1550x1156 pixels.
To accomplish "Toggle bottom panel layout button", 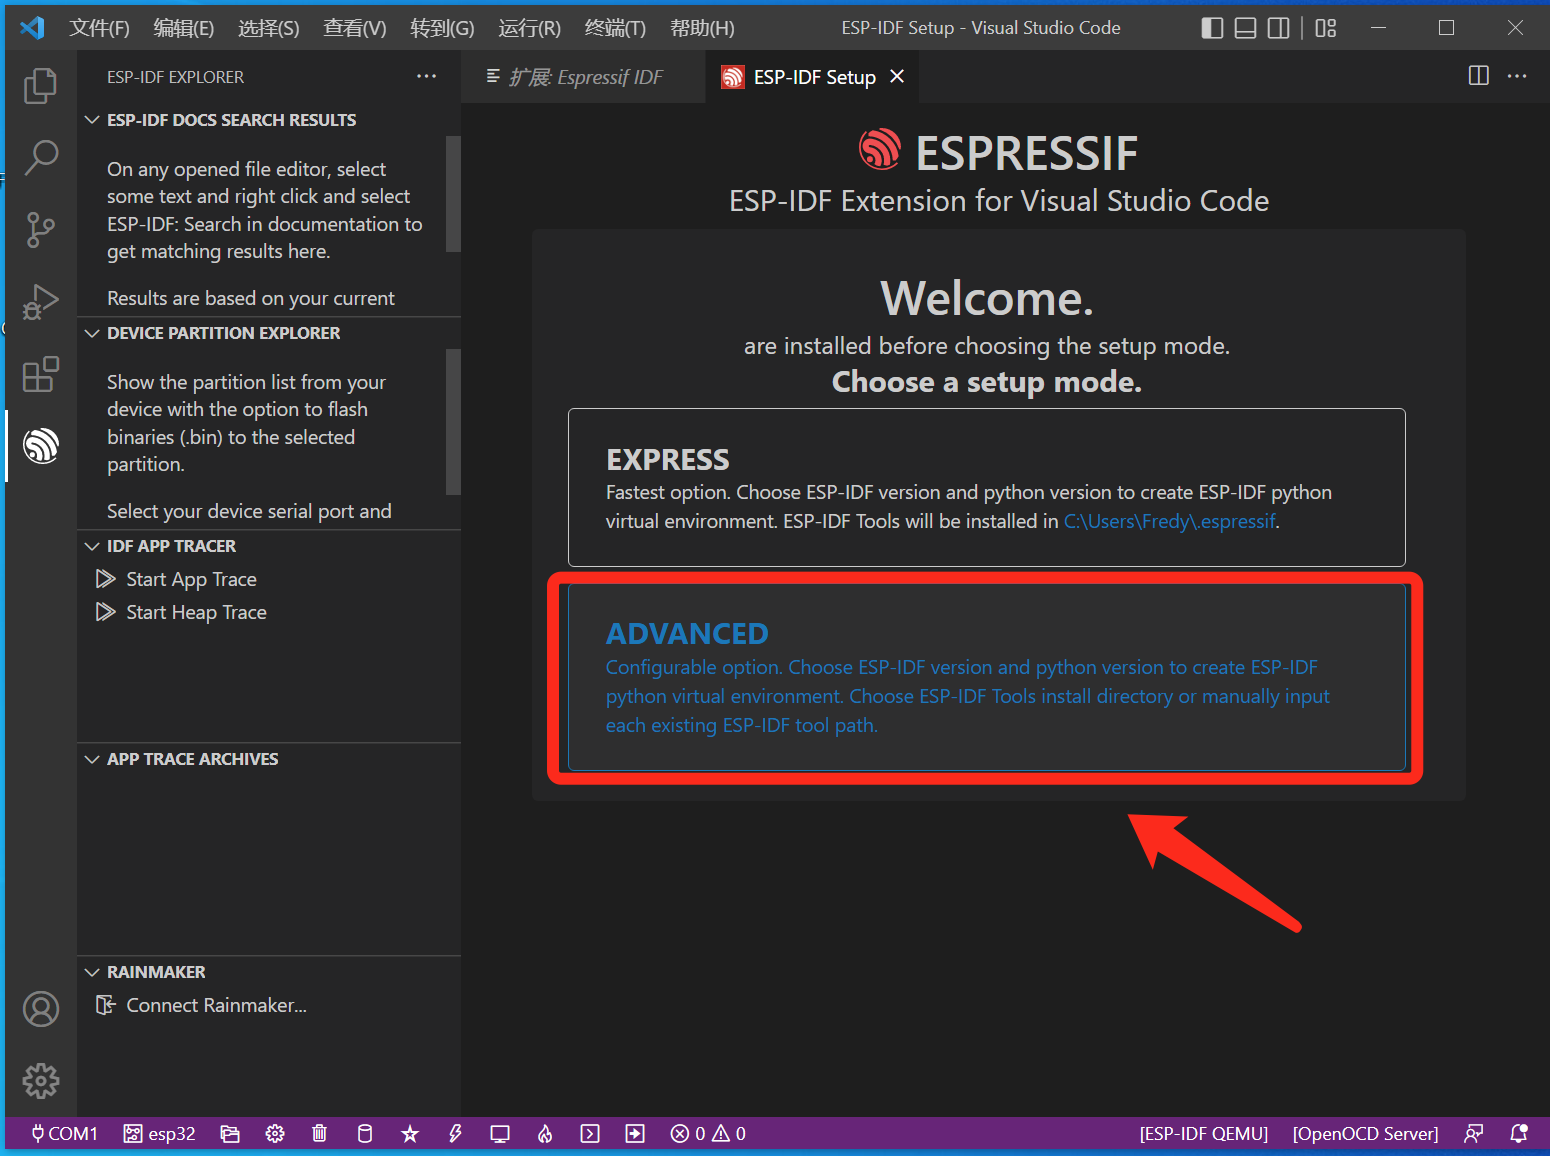I will [x=1245, y=28].
